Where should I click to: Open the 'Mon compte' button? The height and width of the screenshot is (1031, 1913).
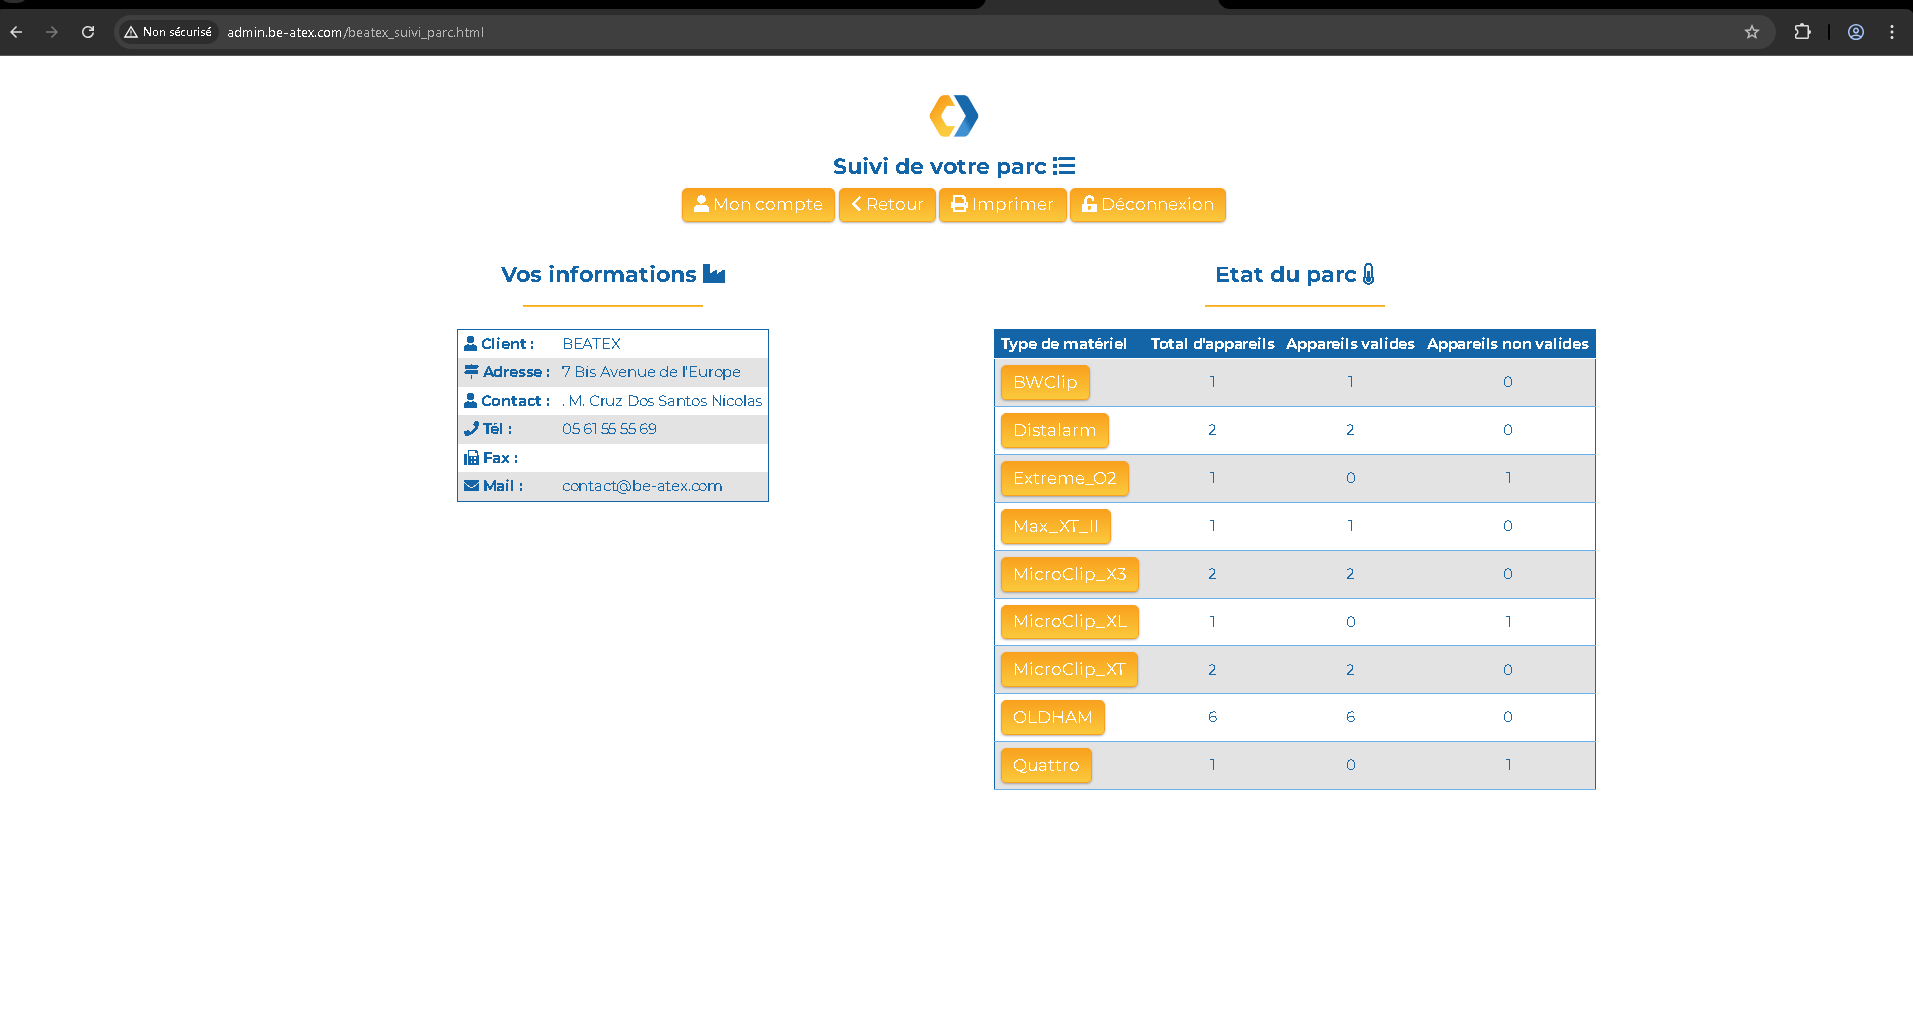[x=758, y=204]
